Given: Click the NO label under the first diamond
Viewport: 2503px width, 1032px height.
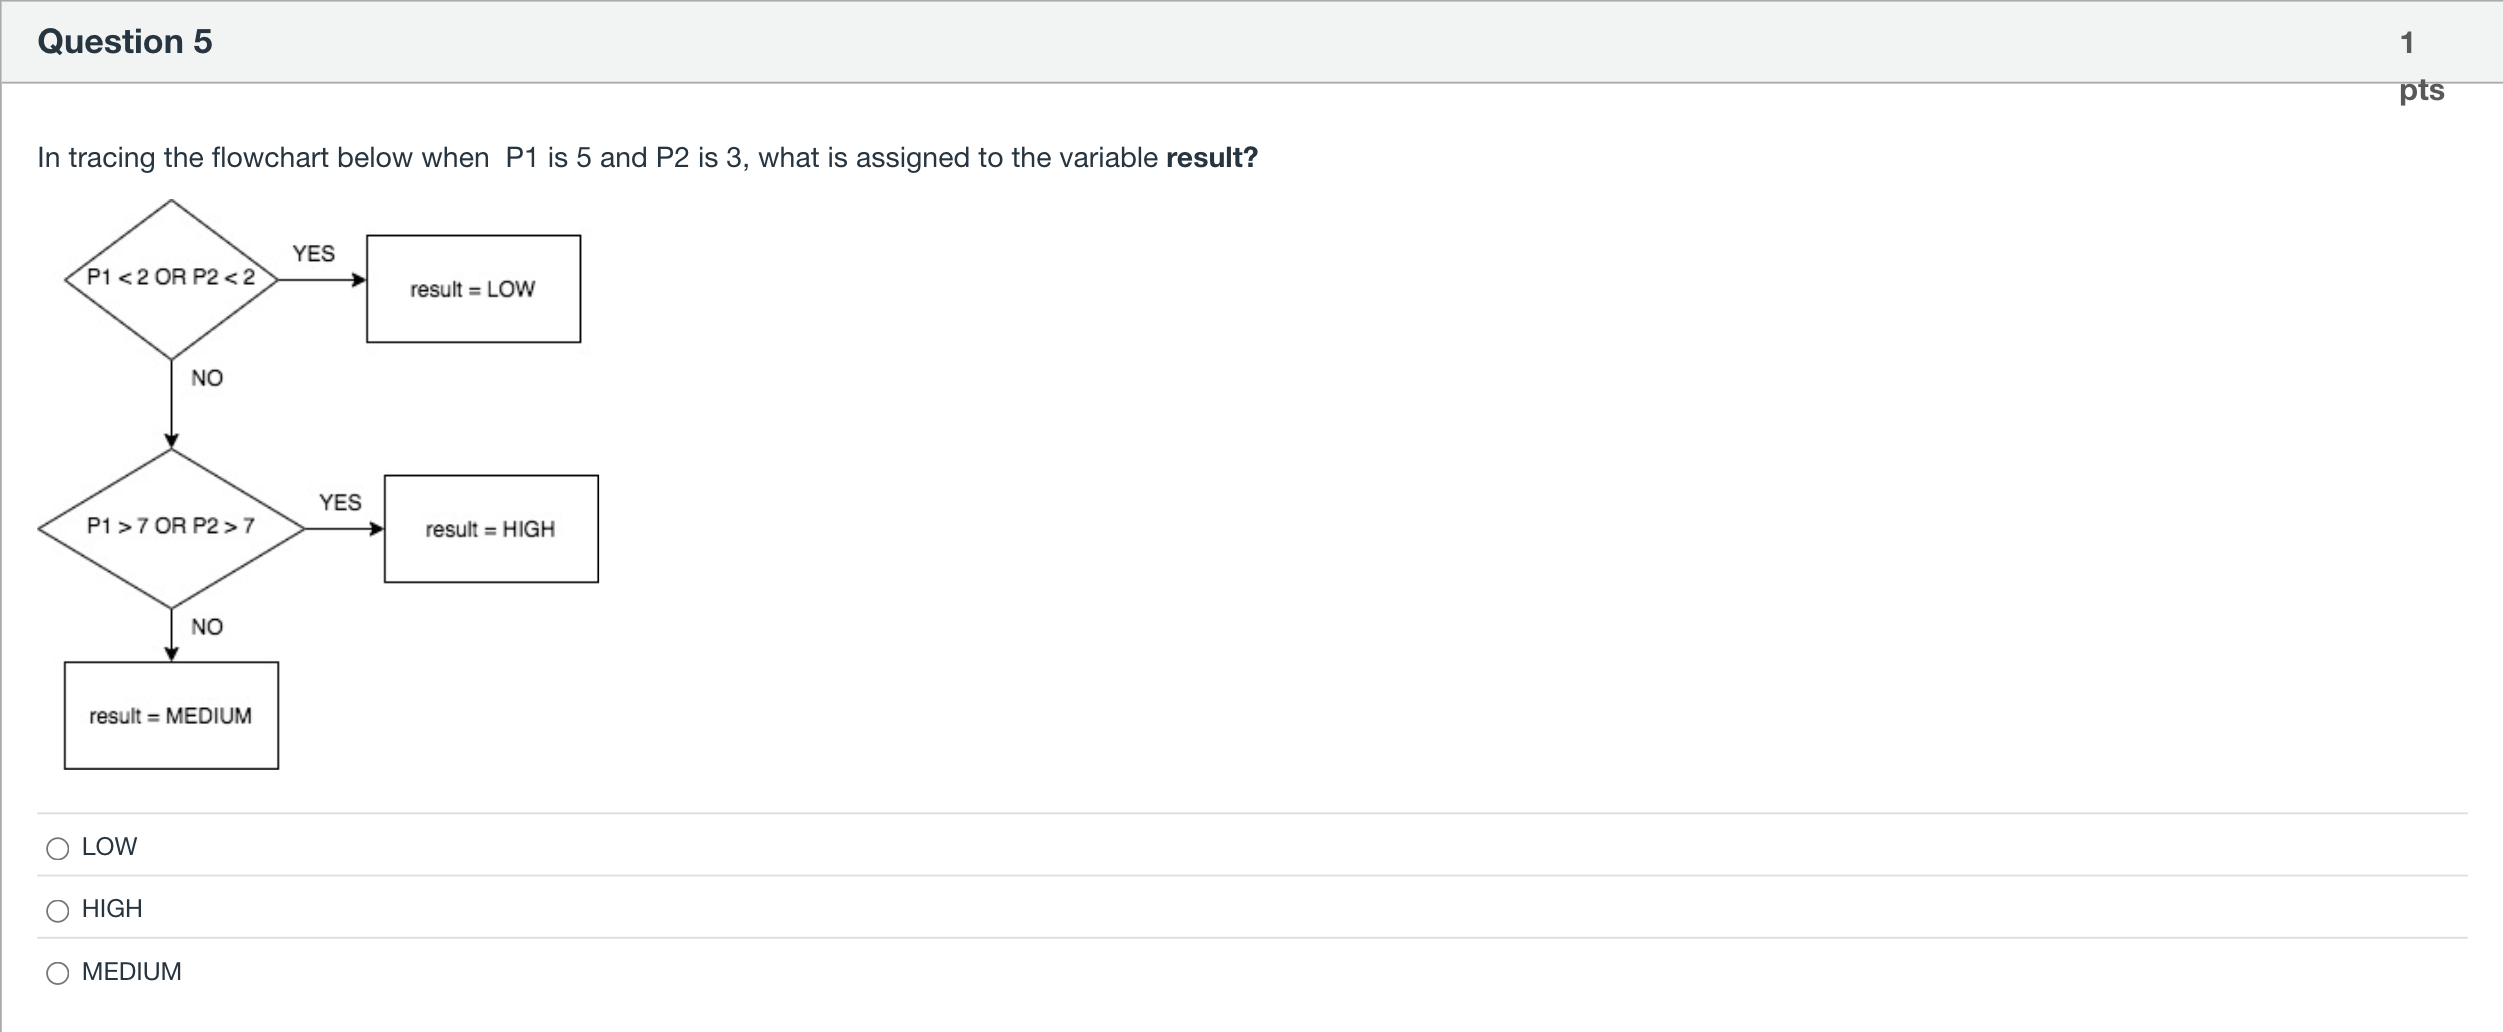Looking at the screenshot, I should [x=207, y=378].
